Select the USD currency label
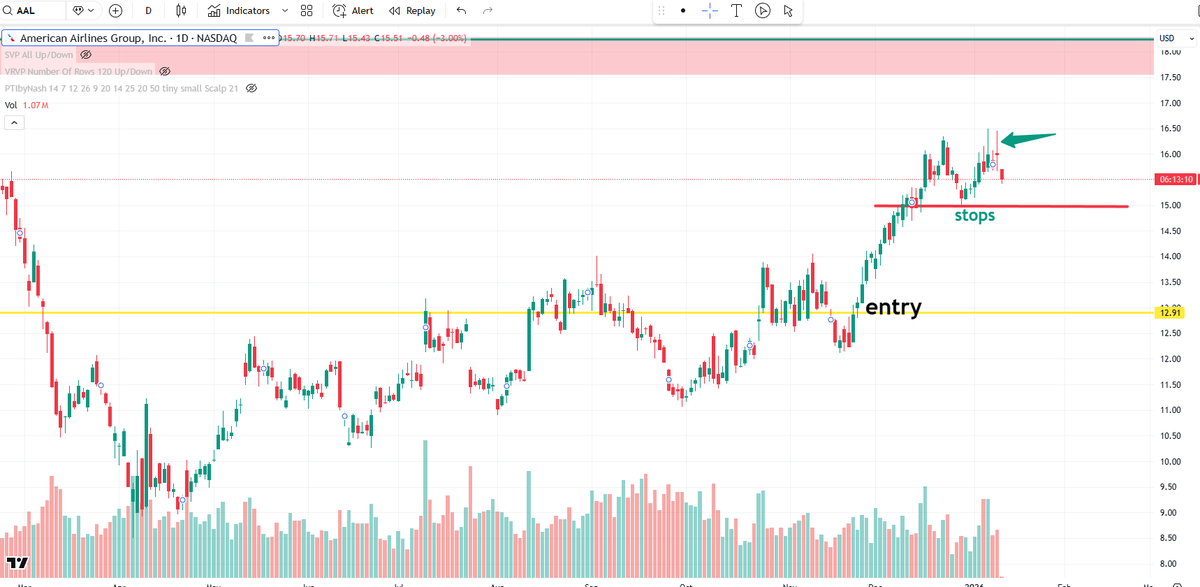 point(1166,38)
